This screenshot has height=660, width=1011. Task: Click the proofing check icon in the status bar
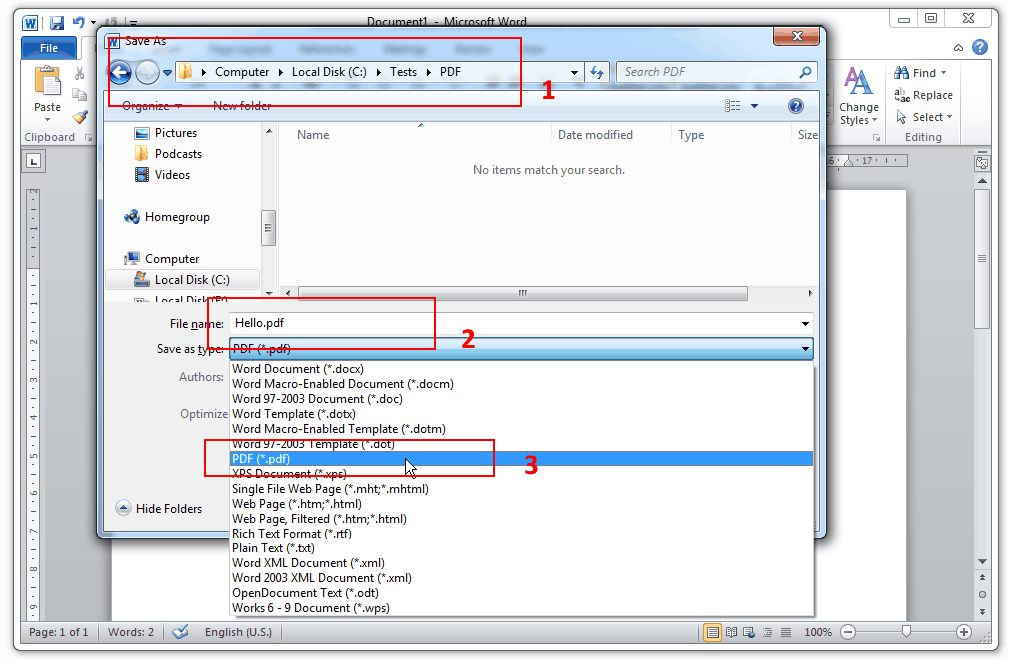pos(180,632)
